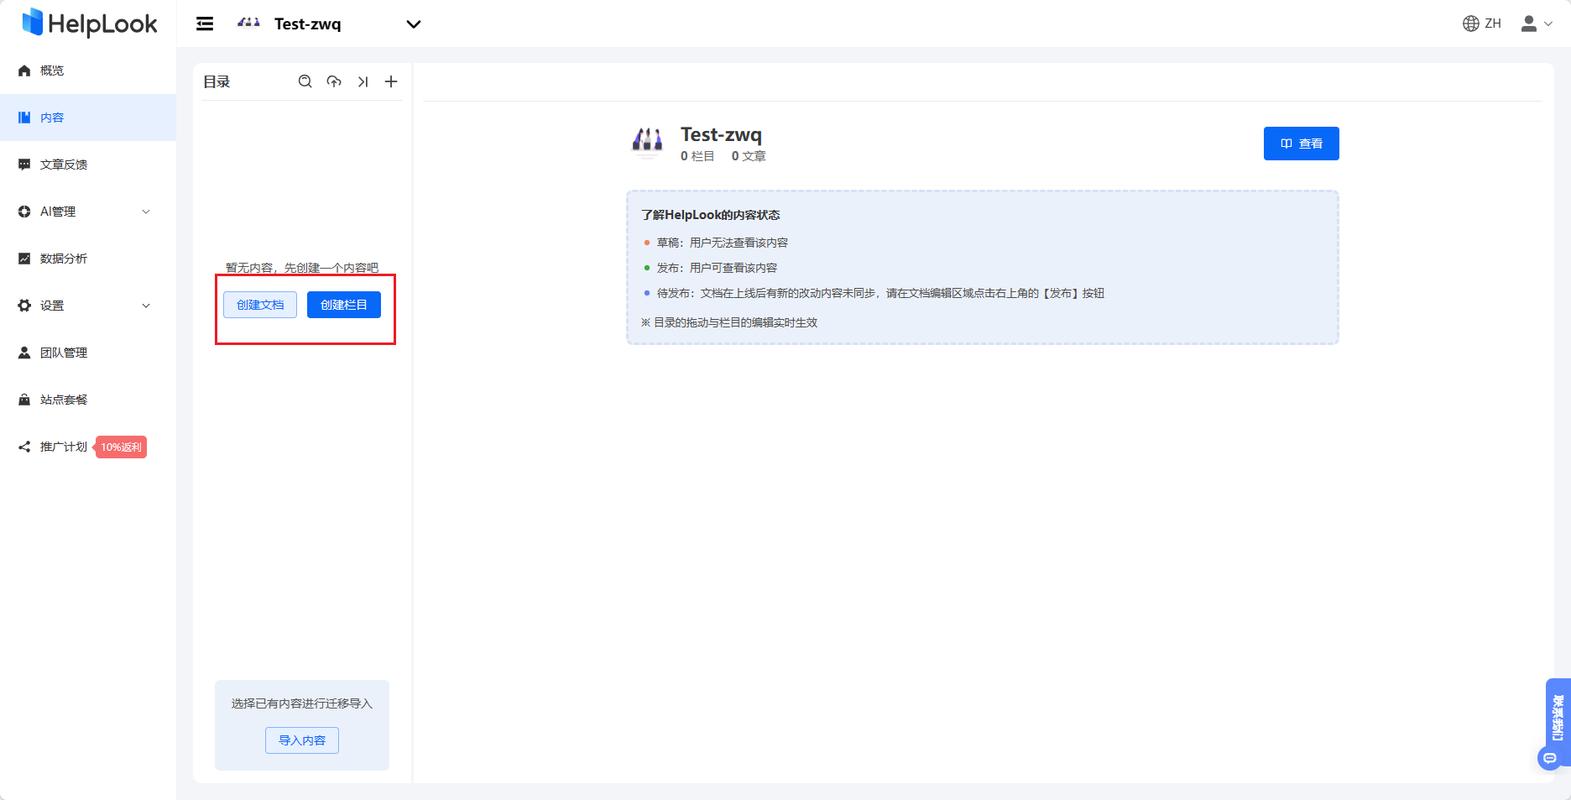Click the 了解HelpLook的内容状态 heading
1571x800 pixels.
pyautogui.click(x=710, y=215)
